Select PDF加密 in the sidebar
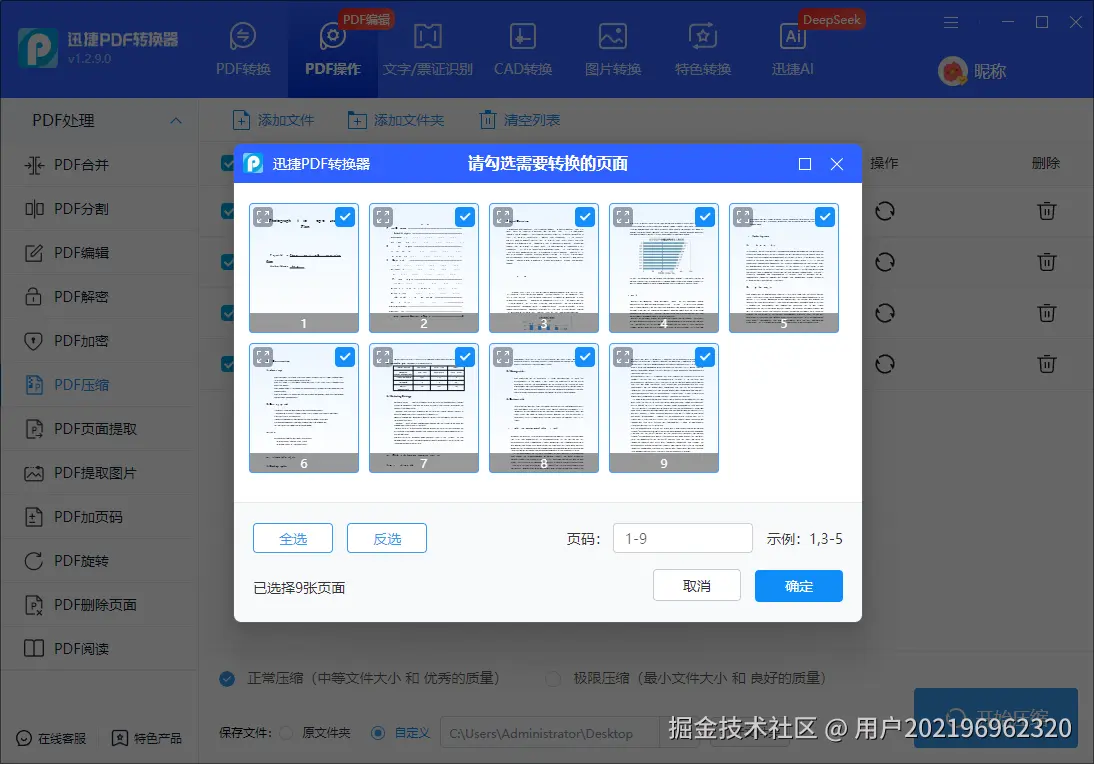 click(99, 340)
